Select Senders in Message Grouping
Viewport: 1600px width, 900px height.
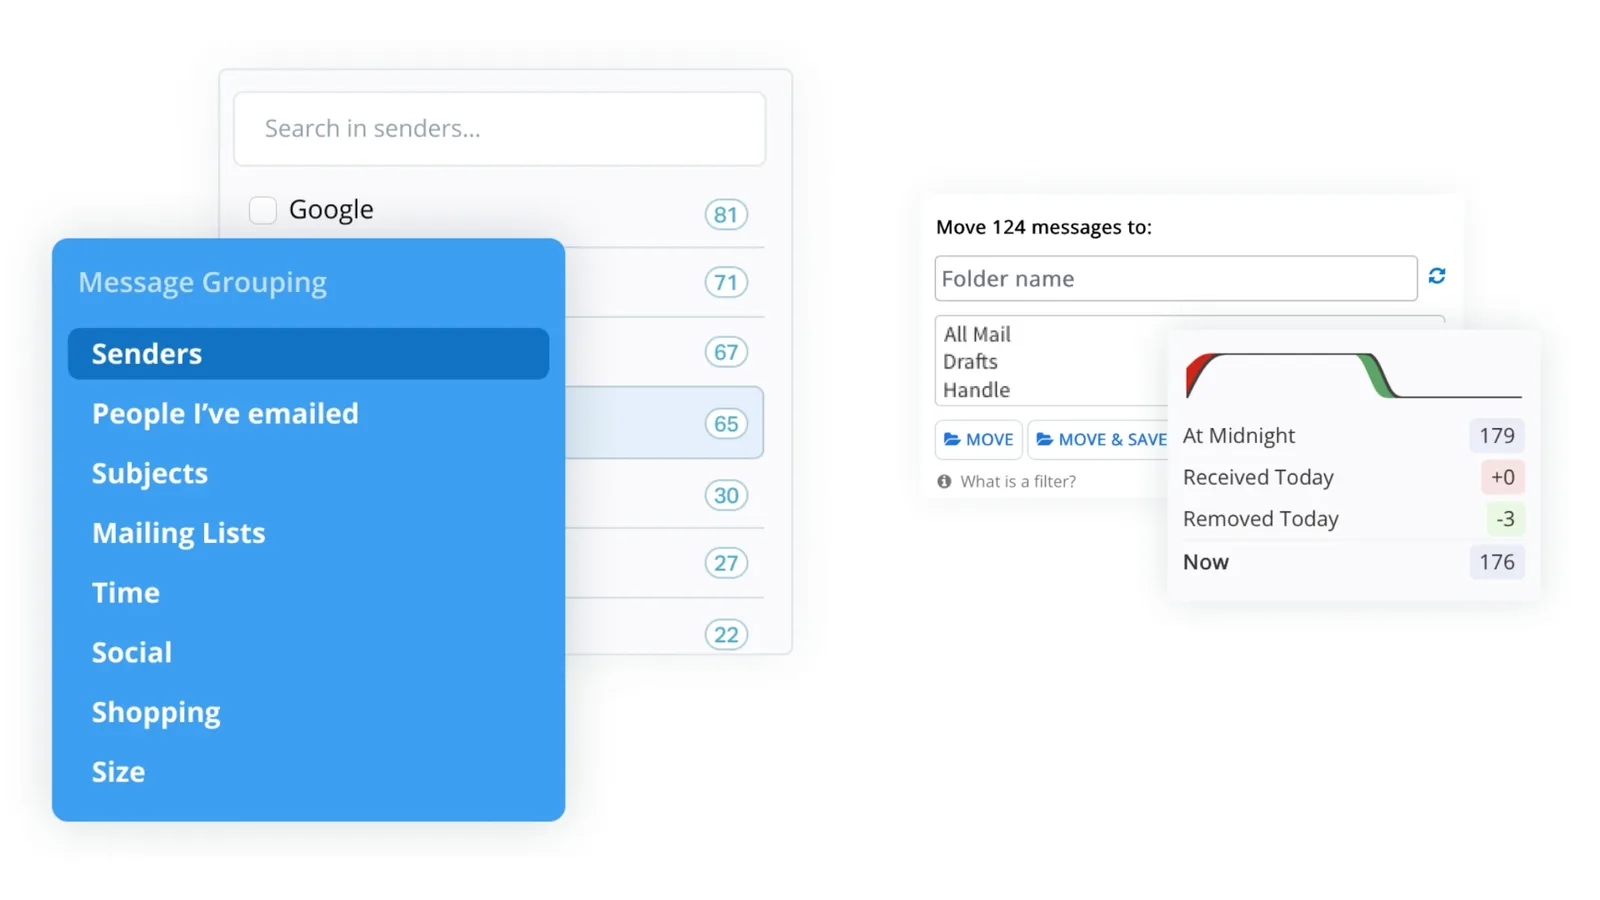(308, 353)
